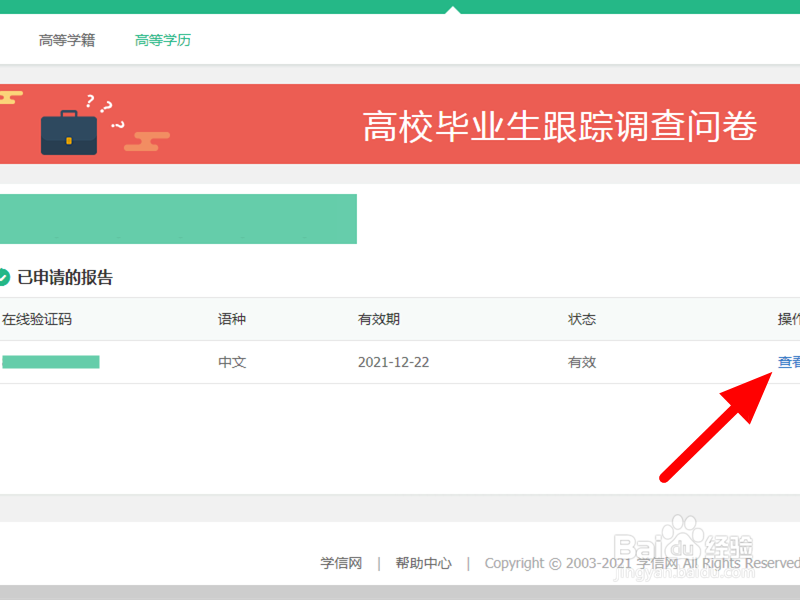The image size is (800, 600).
Task: Open the 学信网 footer link
Action: pyautogui.click(x=341, y=563)
